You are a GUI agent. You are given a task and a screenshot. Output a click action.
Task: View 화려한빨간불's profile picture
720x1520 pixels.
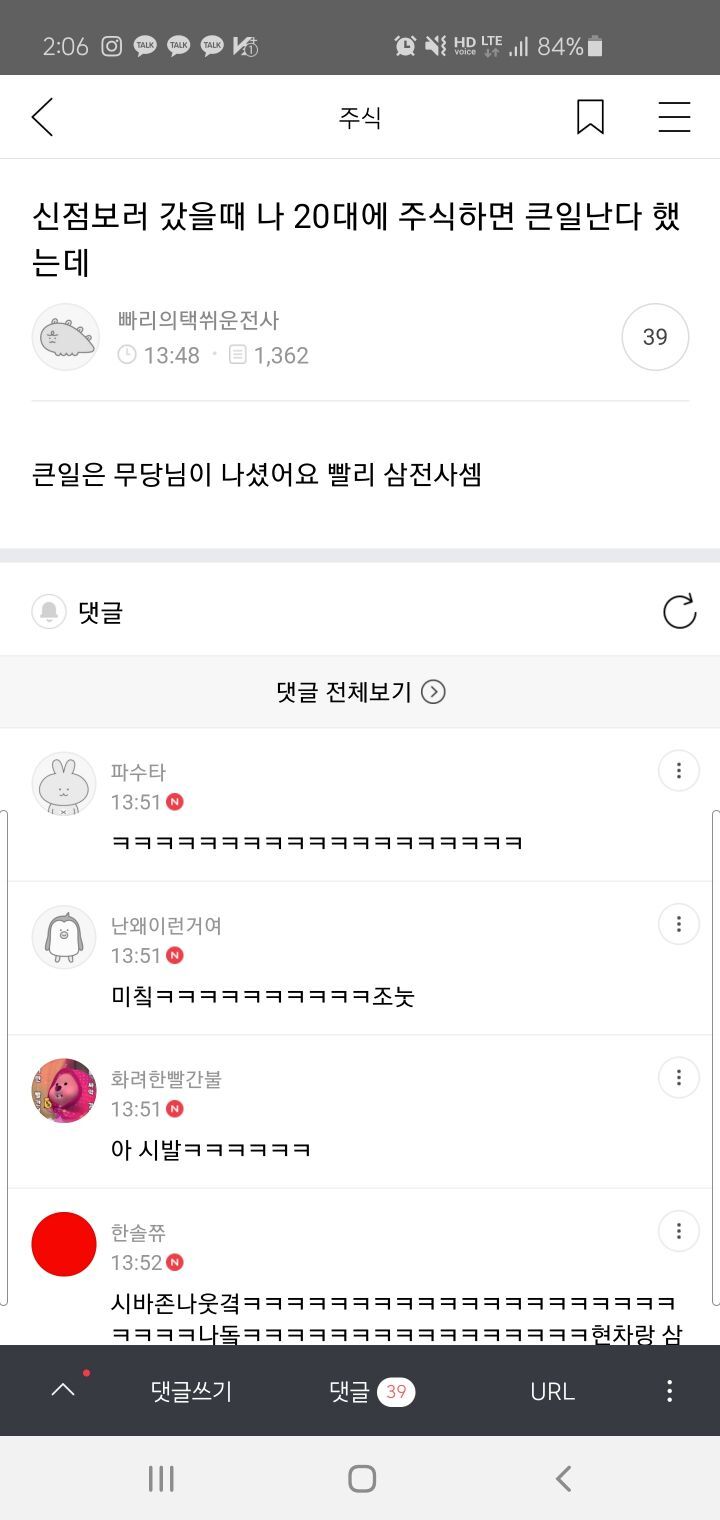tap(64, 1091)
